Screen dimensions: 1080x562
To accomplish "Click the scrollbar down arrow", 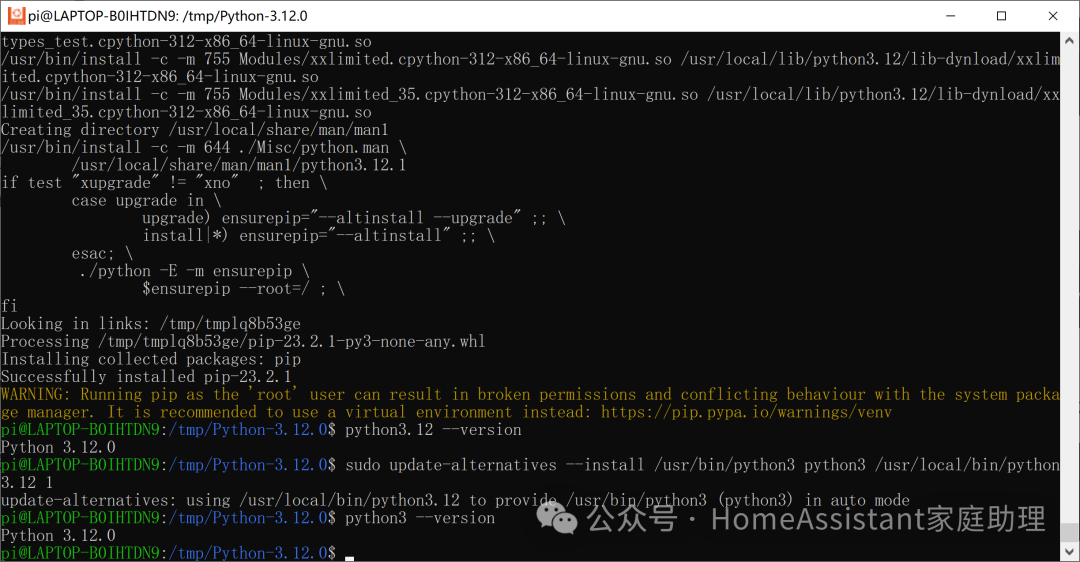I will (x=1069, y=552).
